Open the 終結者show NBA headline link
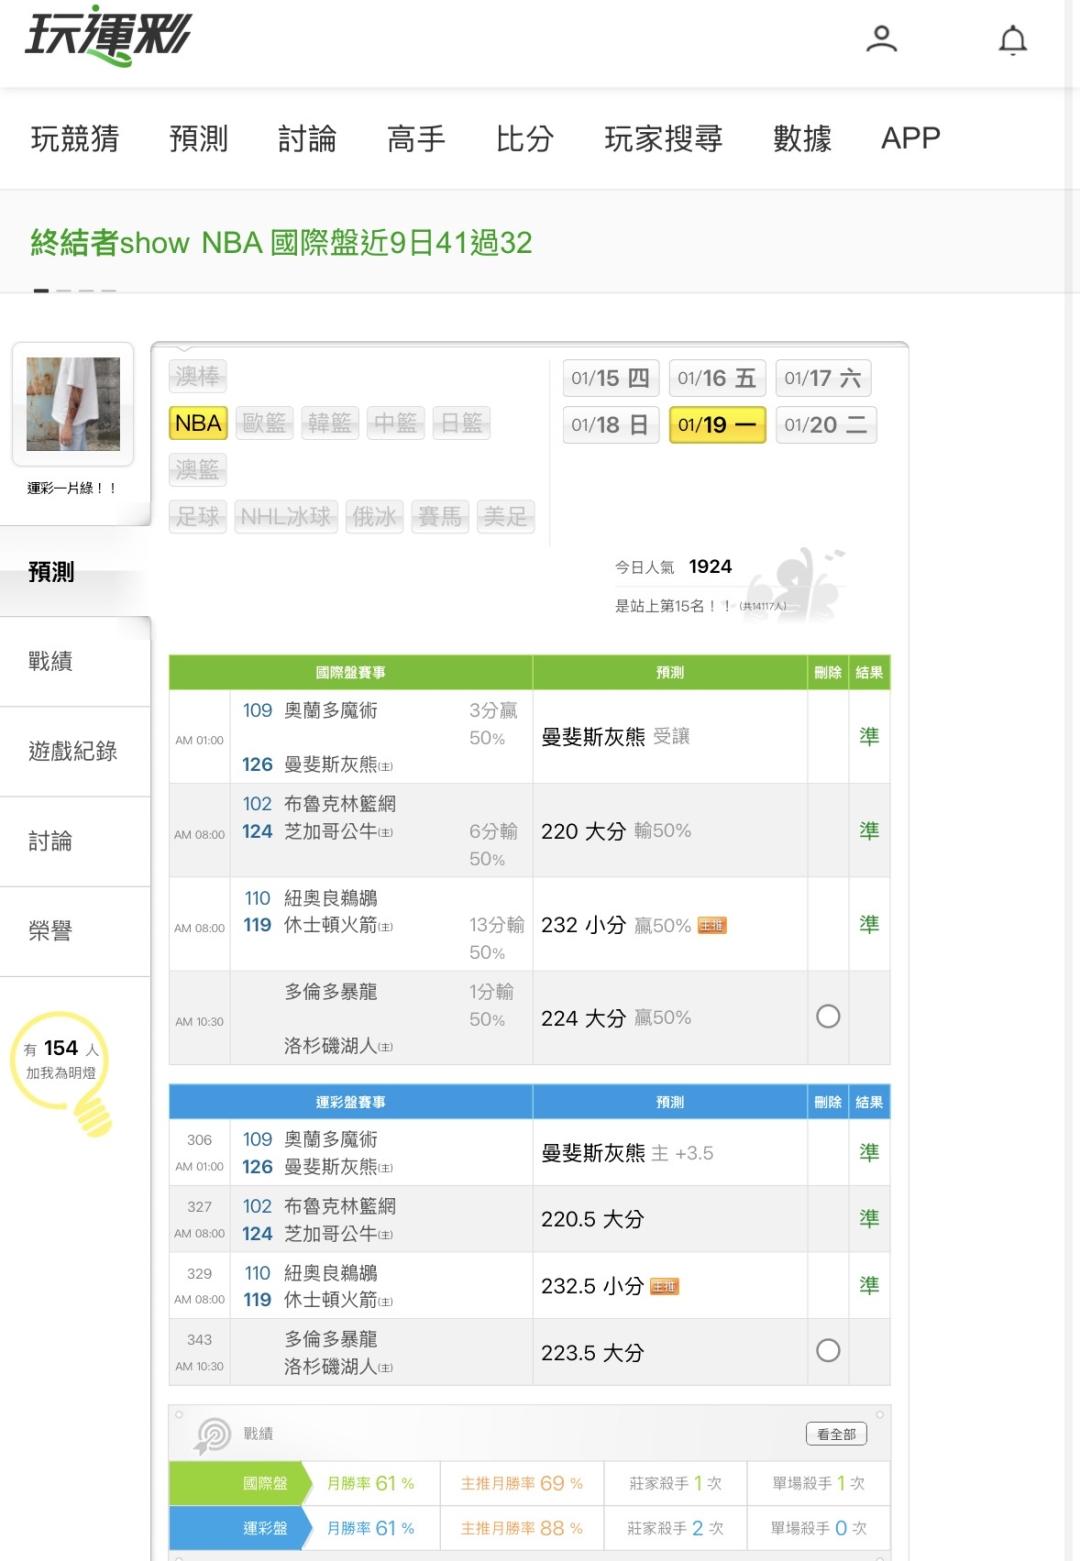 click(x=281, y=243)
